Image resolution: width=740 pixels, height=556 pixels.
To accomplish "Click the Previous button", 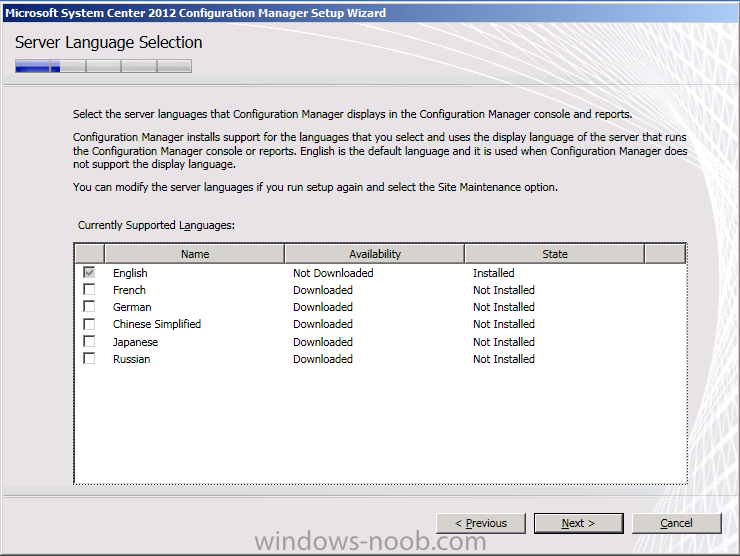I will 480,523.
